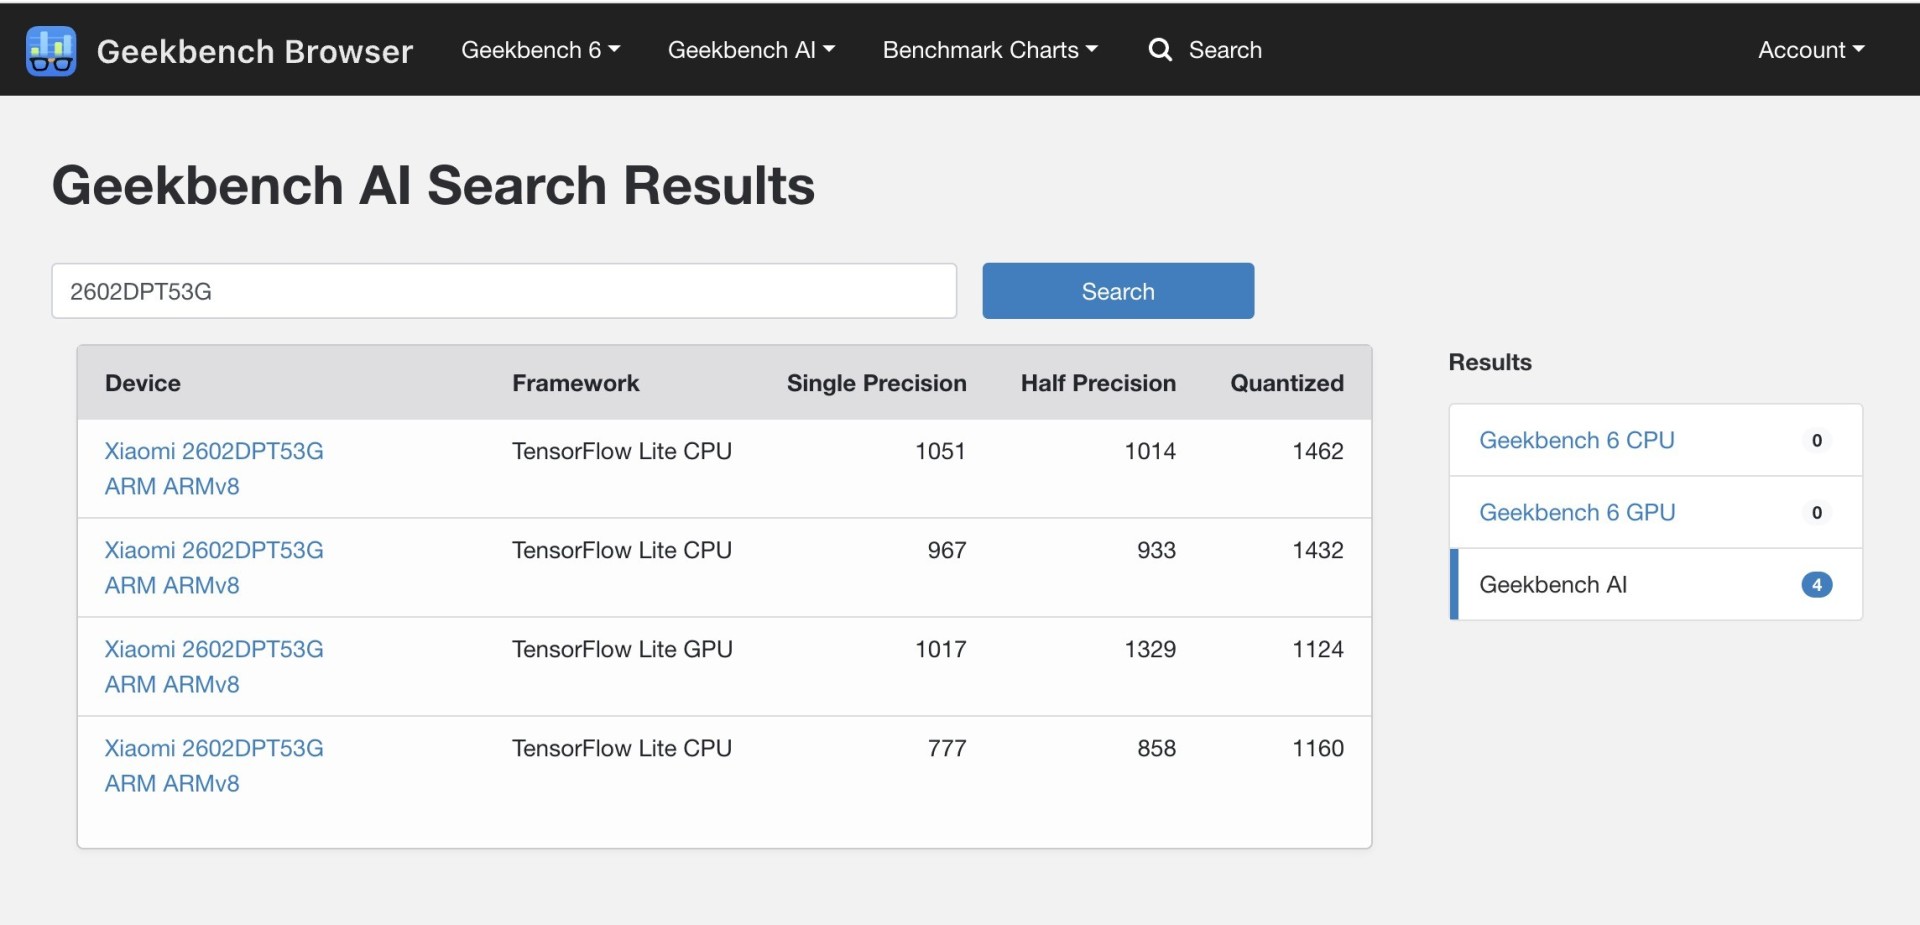
Task: Click the Geekbench logo icon
Action: (x=51, y=50)
